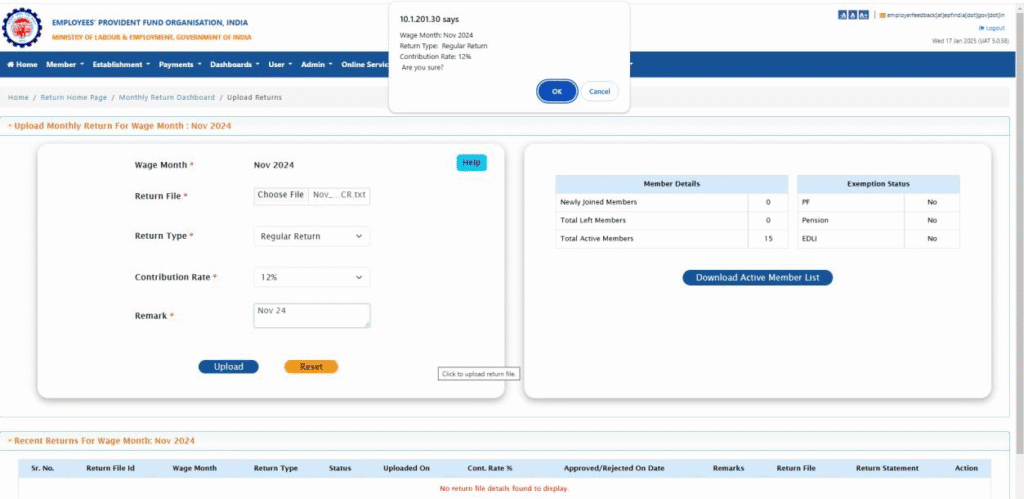
Task: Open the Return Type dropdown
Action: pyautogui.click(x=311, y=237)
